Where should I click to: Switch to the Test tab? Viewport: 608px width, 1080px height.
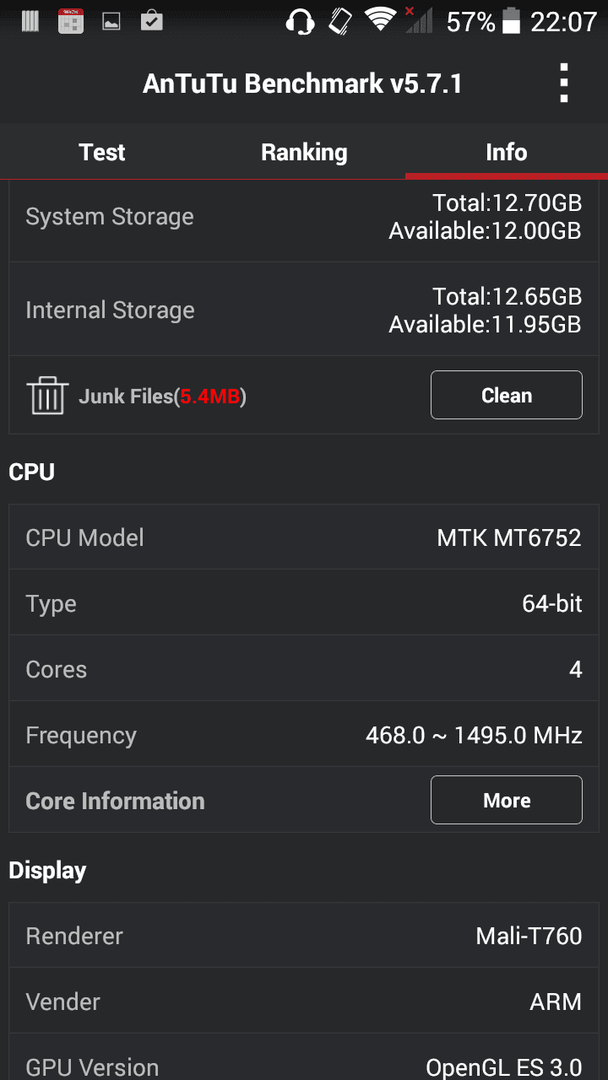click(x=102, y=152)
